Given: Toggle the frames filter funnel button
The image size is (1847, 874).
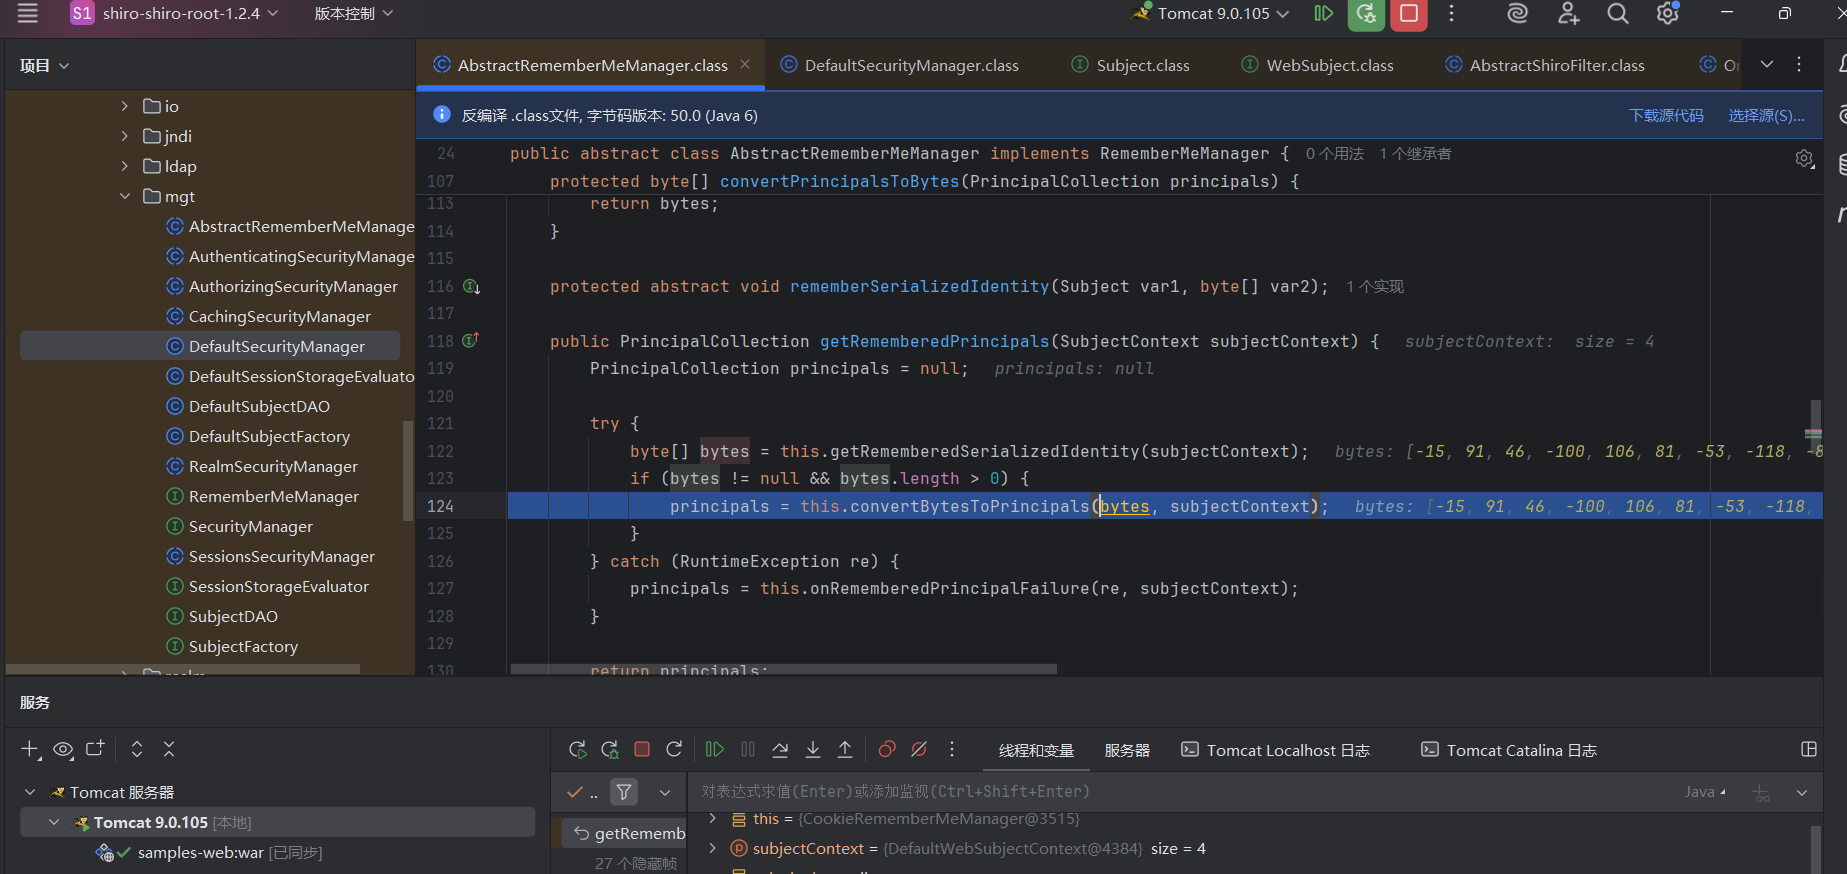Looking at the screenshot, I should click(624, 792).
